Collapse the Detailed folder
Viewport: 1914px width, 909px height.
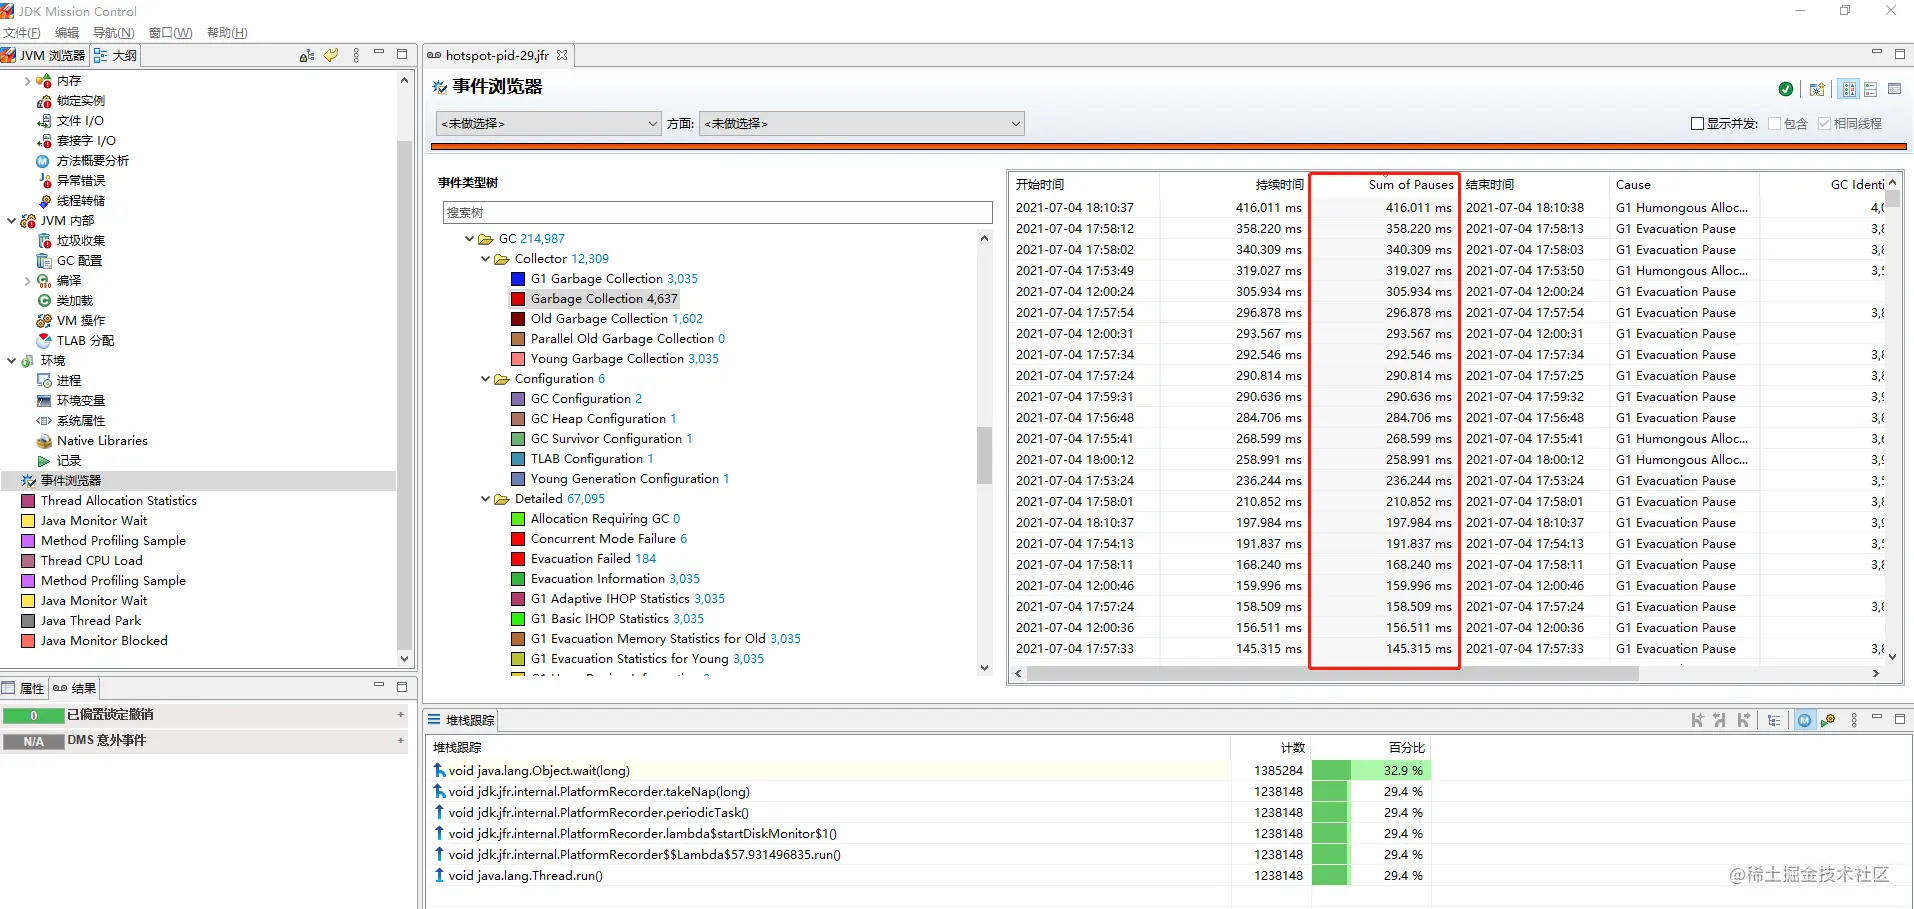(x=486, y=499)
